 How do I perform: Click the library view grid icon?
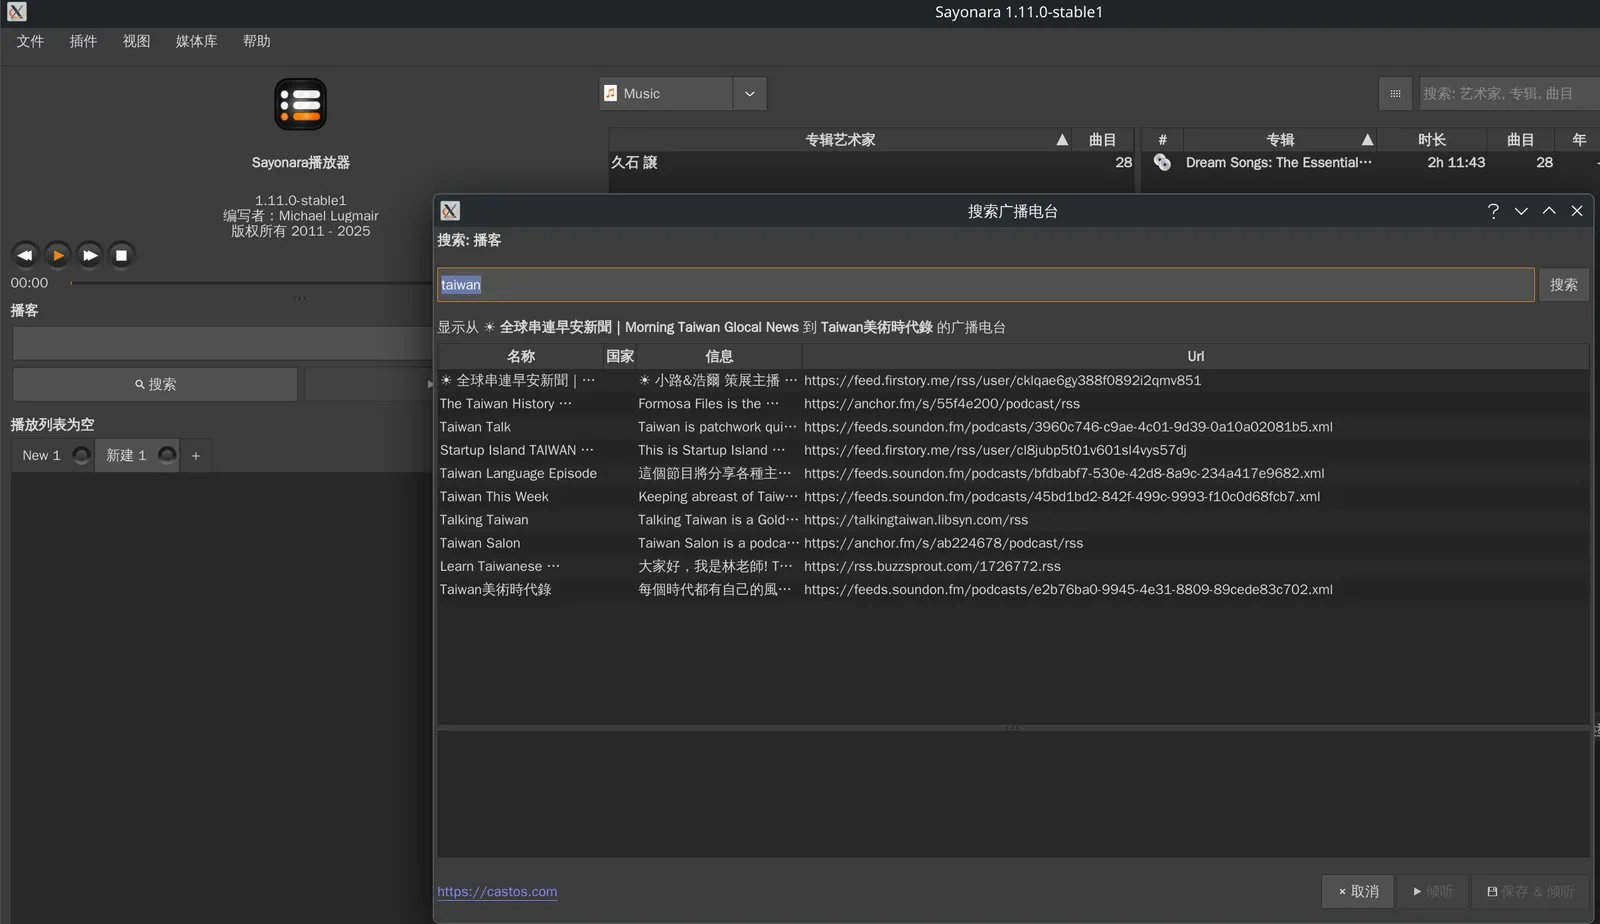click(x=1395, y=93)
